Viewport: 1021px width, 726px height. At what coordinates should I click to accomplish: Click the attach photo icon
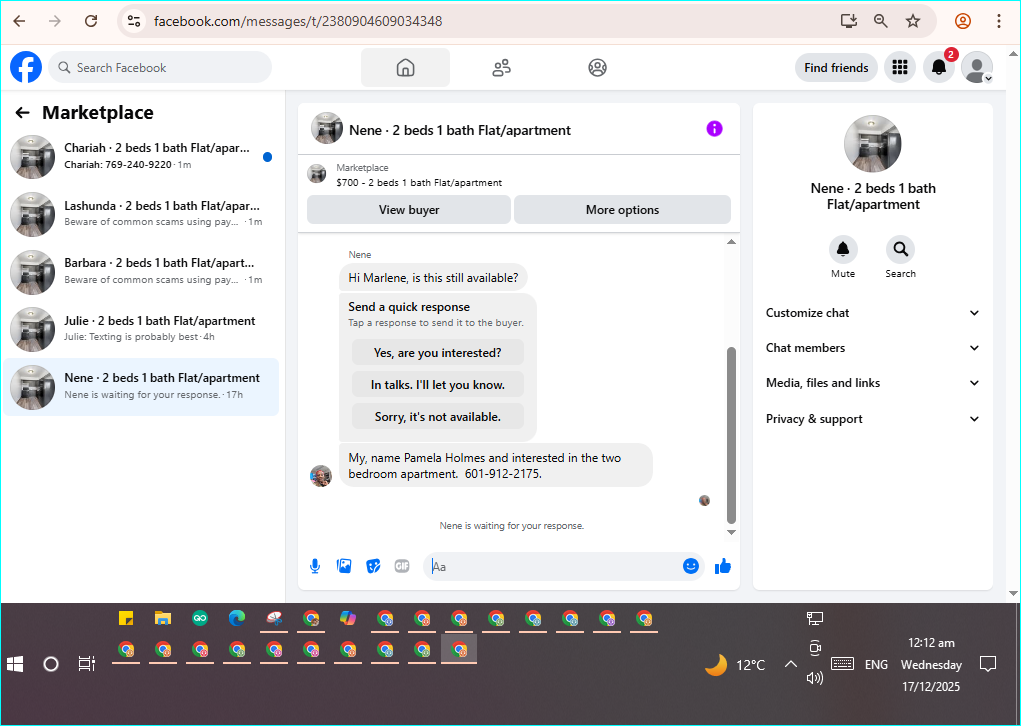point(344,566)
